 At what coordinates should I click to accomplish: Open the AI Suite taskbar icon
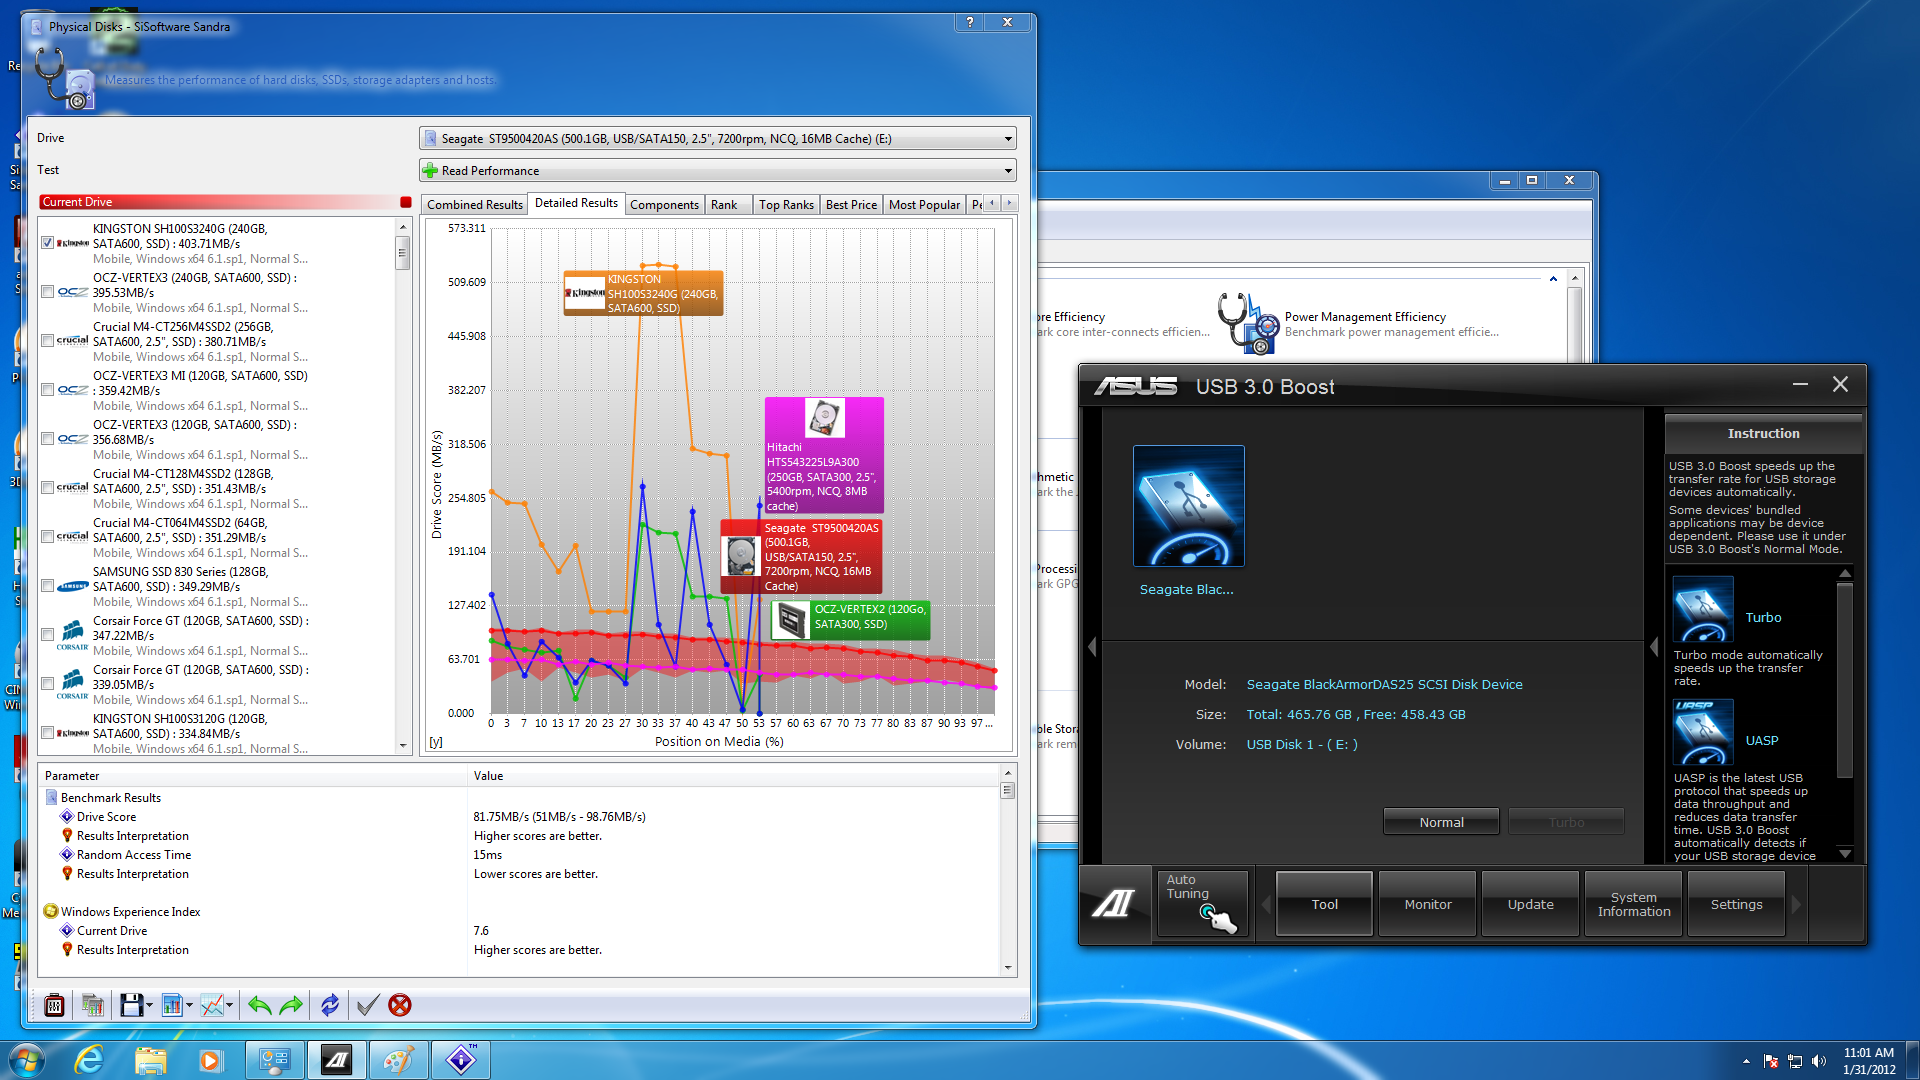point(337,1060)
